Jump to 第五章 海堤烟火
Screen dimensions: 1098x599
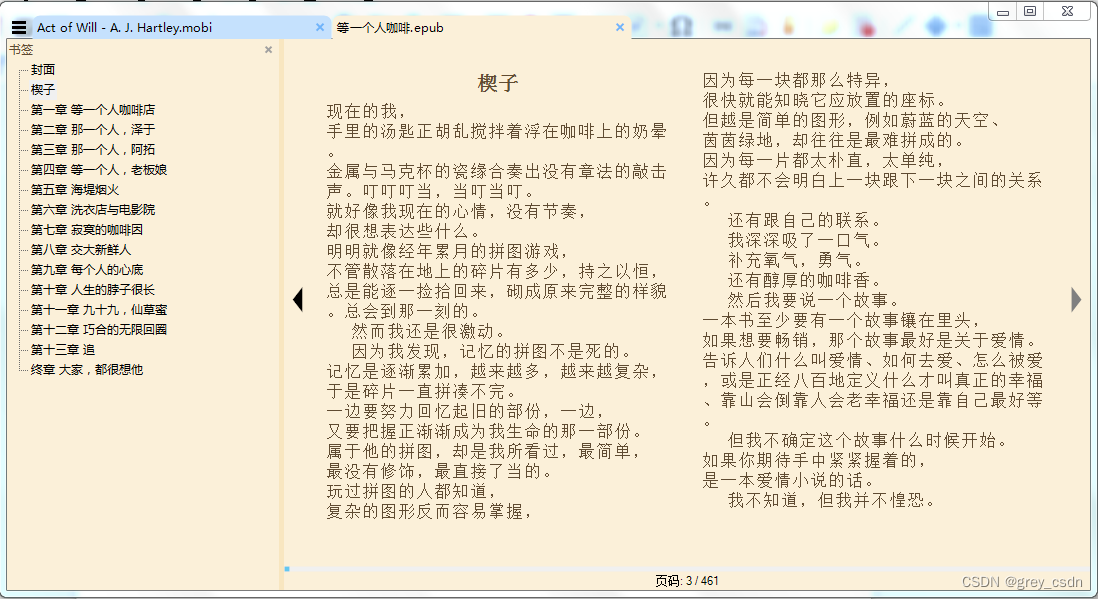75,189
